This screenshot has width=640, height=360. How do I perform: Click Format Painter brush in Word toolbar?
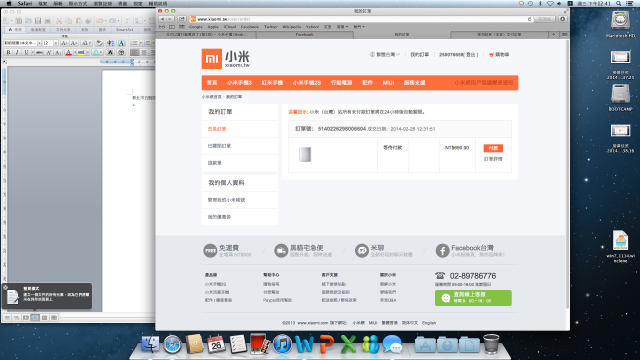88,20
